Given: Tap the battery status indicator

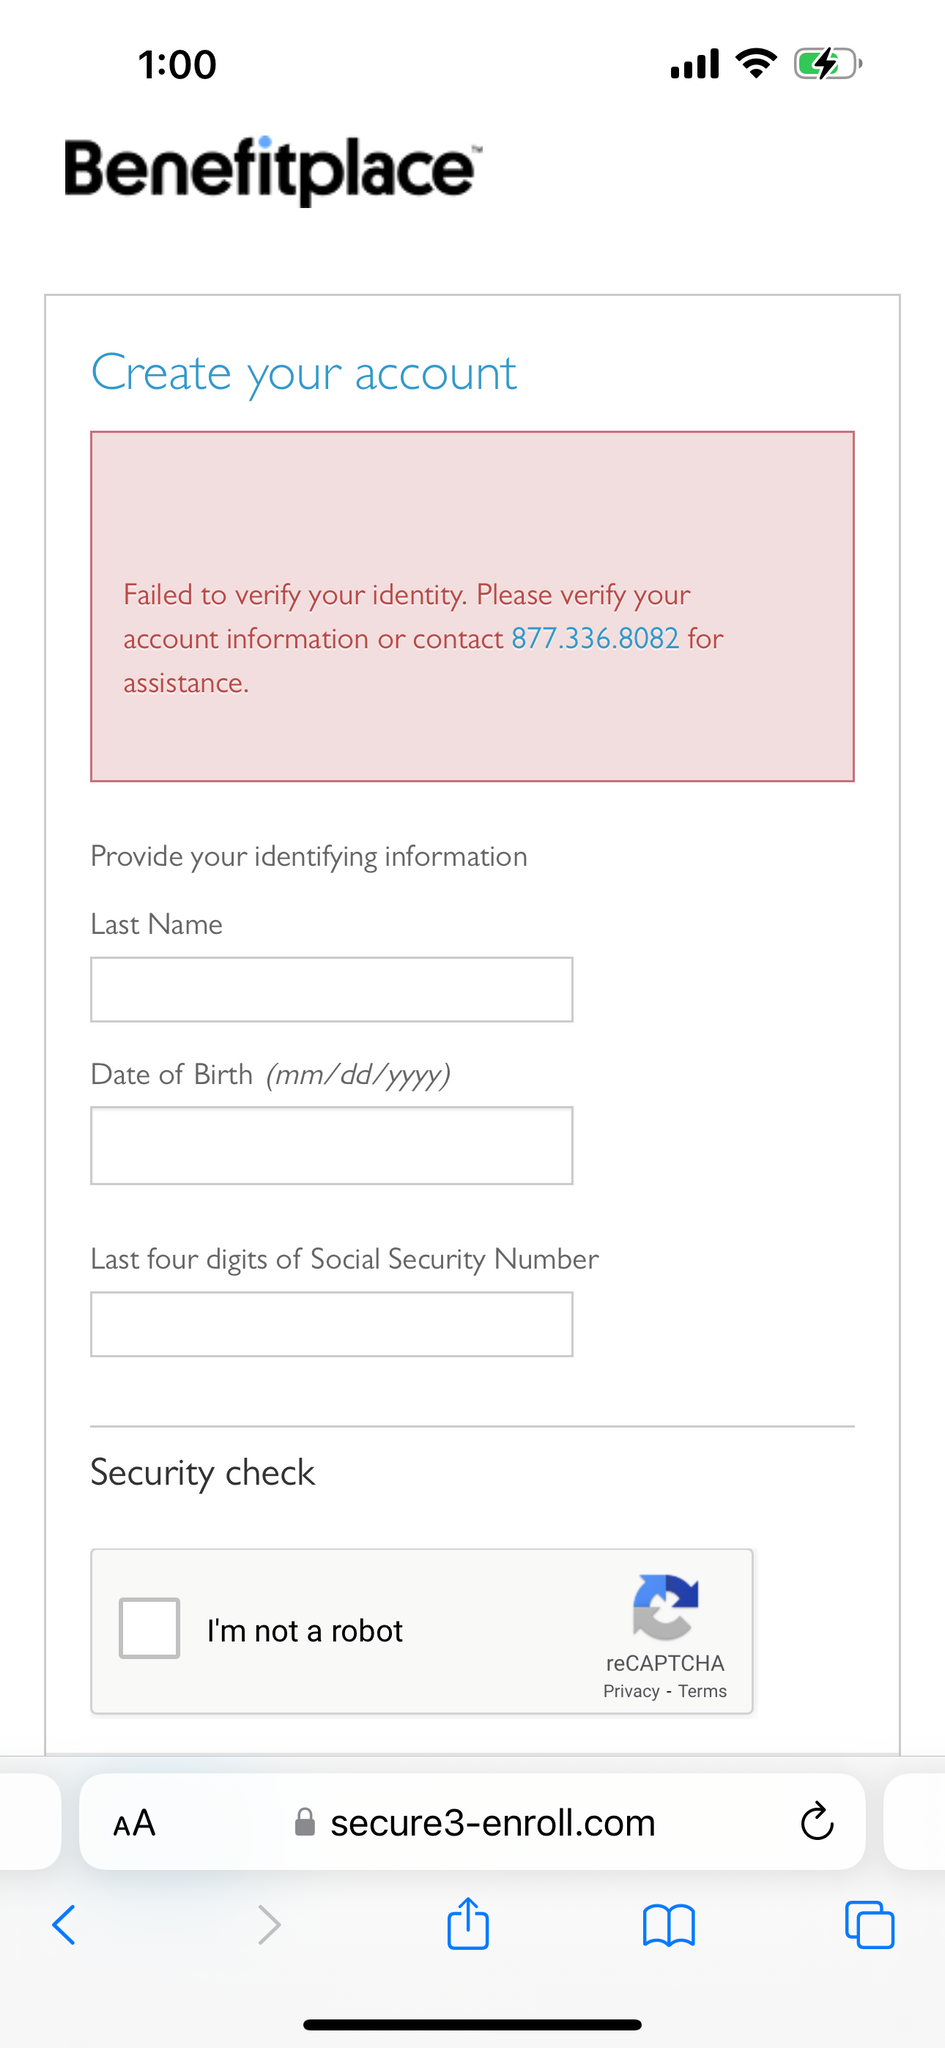Looking at the screenshot, I should pos(828,65).
